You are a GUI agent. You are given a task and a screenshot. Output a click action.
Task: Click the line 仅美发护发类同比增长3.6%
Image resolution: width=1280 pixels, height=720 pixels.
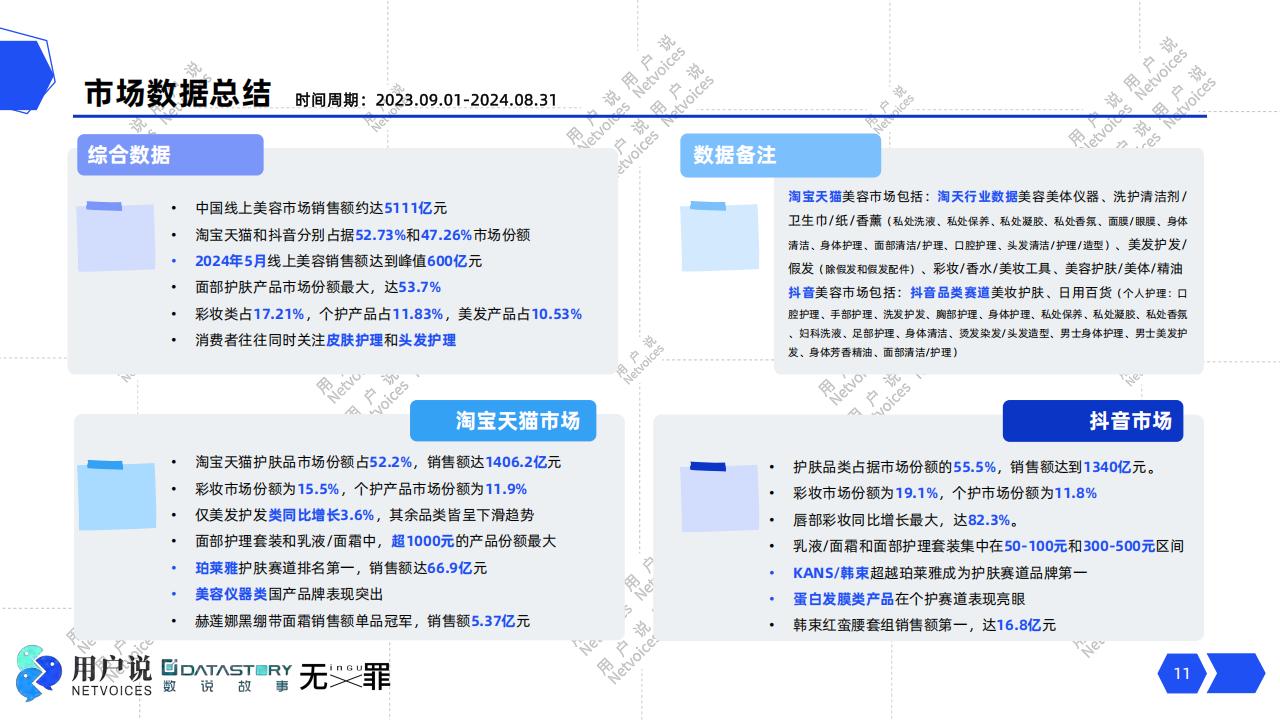click(365, 515)
